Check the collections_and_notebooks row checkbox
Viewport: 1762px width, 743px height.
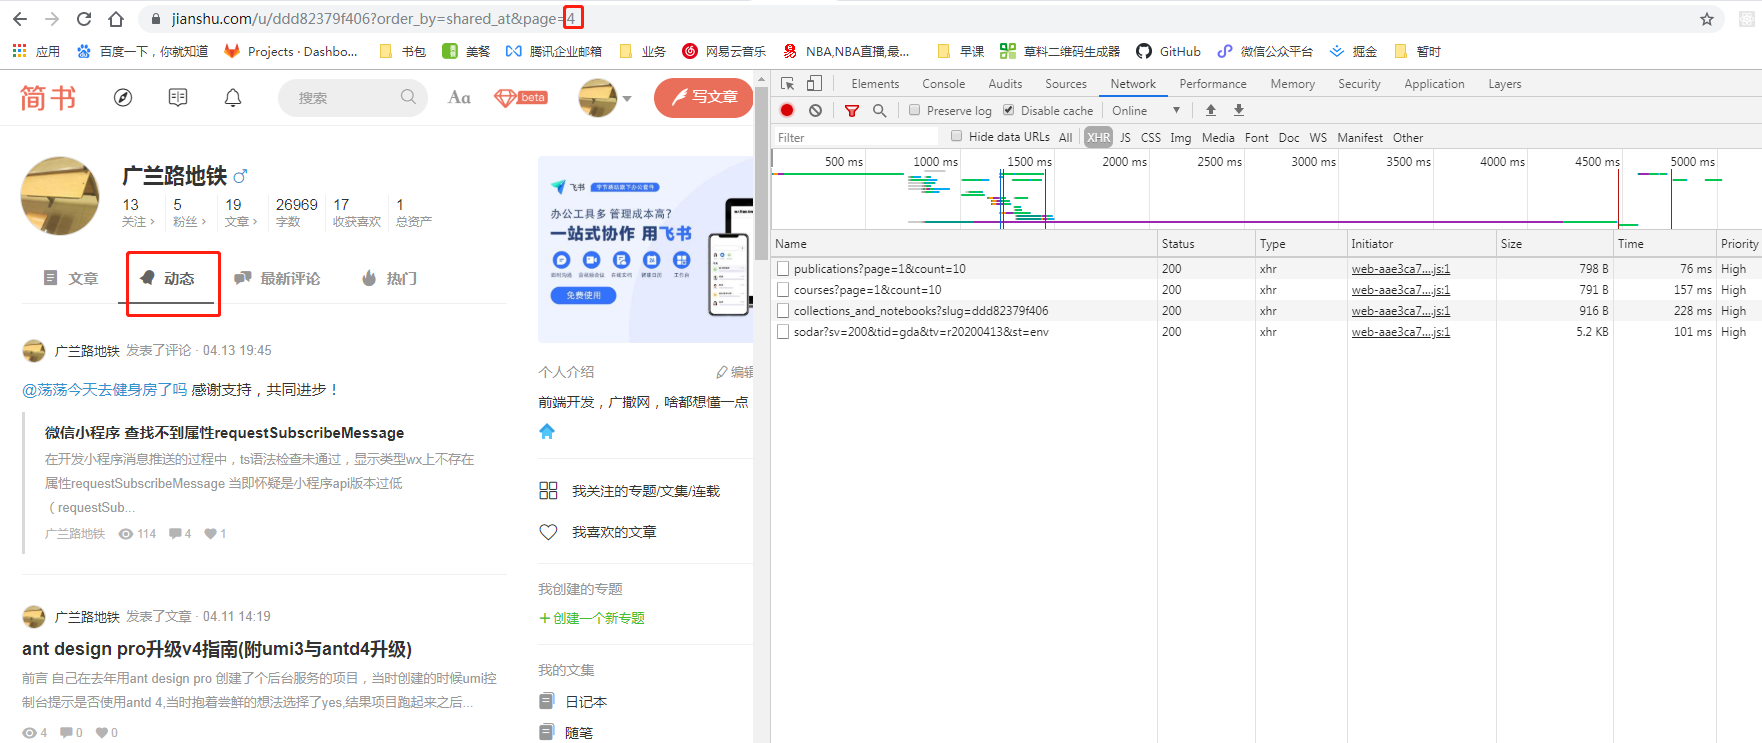click(x=783, y=311)
